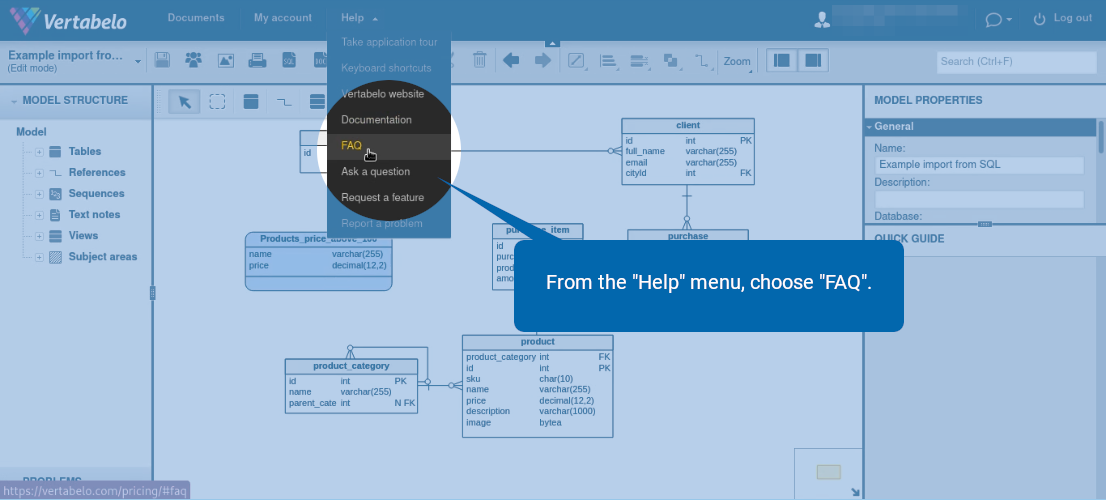Click the user profile silhouette icon
Image resolution: width=1106 pixels, height=500 pixels.
tap(822, 19)
